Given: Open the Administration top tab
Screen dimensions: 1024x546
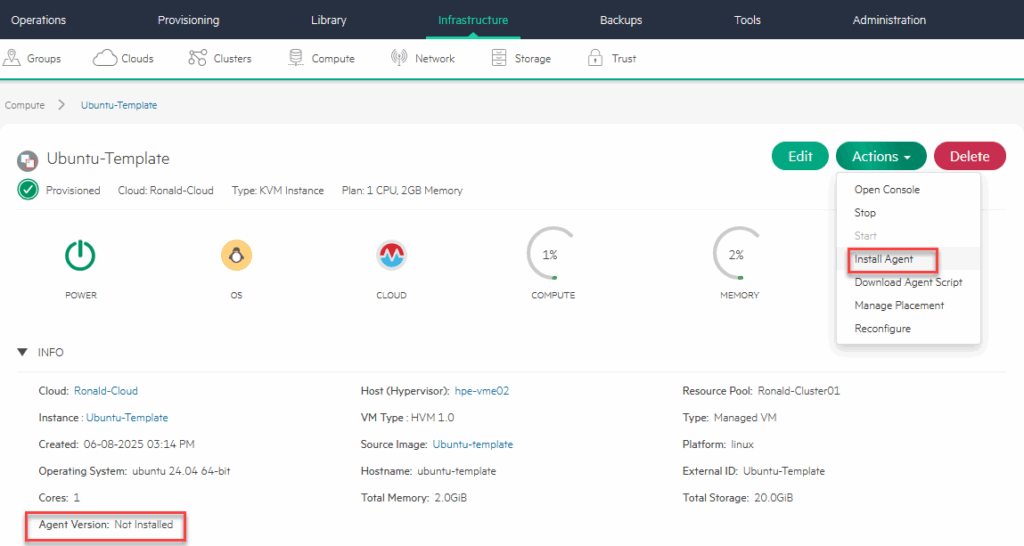Looking at the screenshot, I should click(x=889, y=20).
